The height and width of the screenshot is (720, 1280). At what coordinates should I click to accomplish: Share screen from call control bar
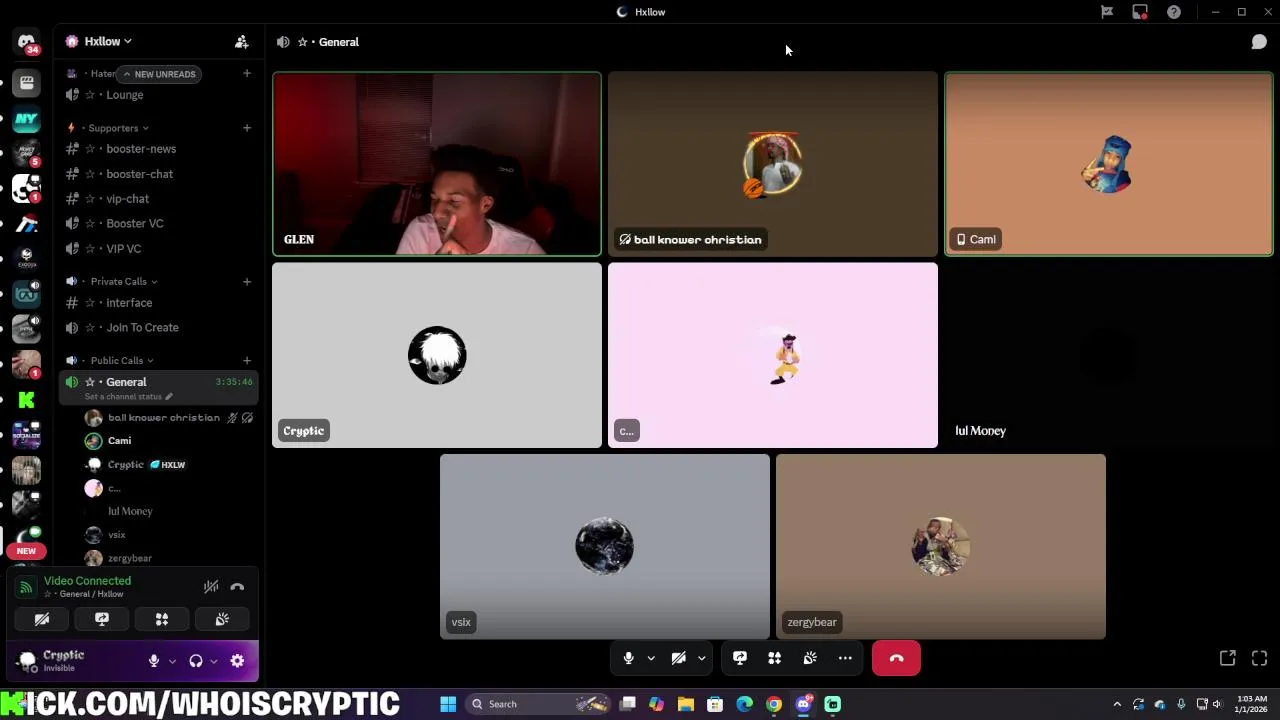[x=740, y=658]
